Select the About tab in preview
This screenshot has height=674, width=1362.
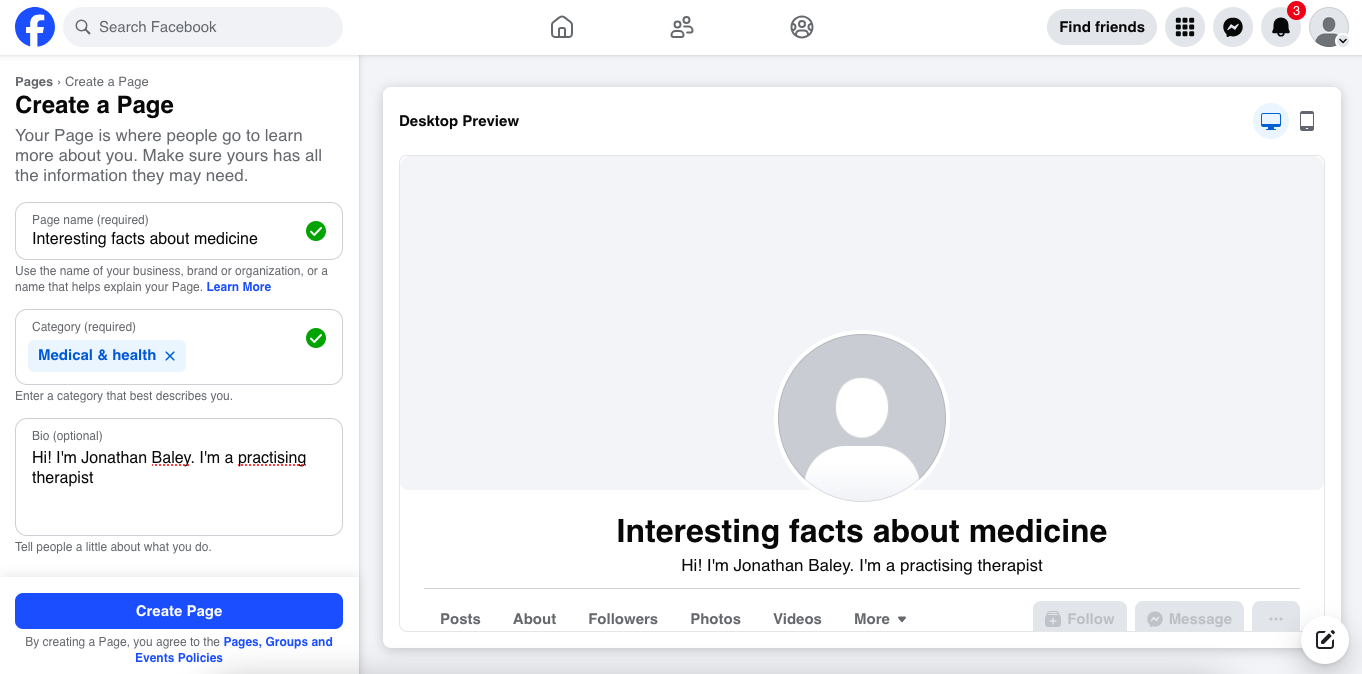[x=535, y=619]
